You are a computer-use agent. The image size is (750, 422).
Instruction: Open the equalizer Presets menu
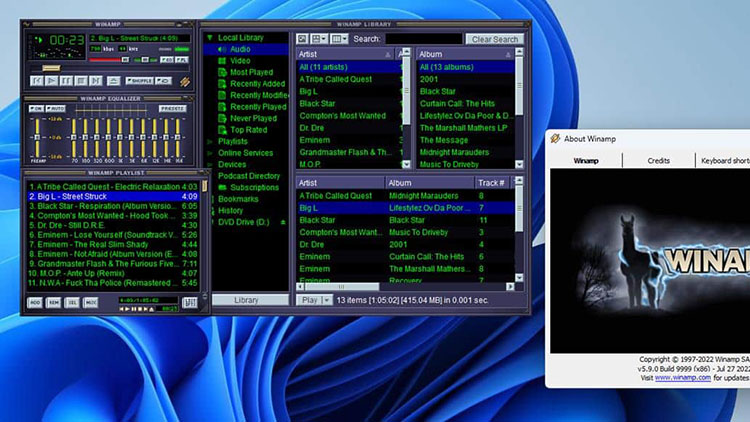click(x=172, y=109)
